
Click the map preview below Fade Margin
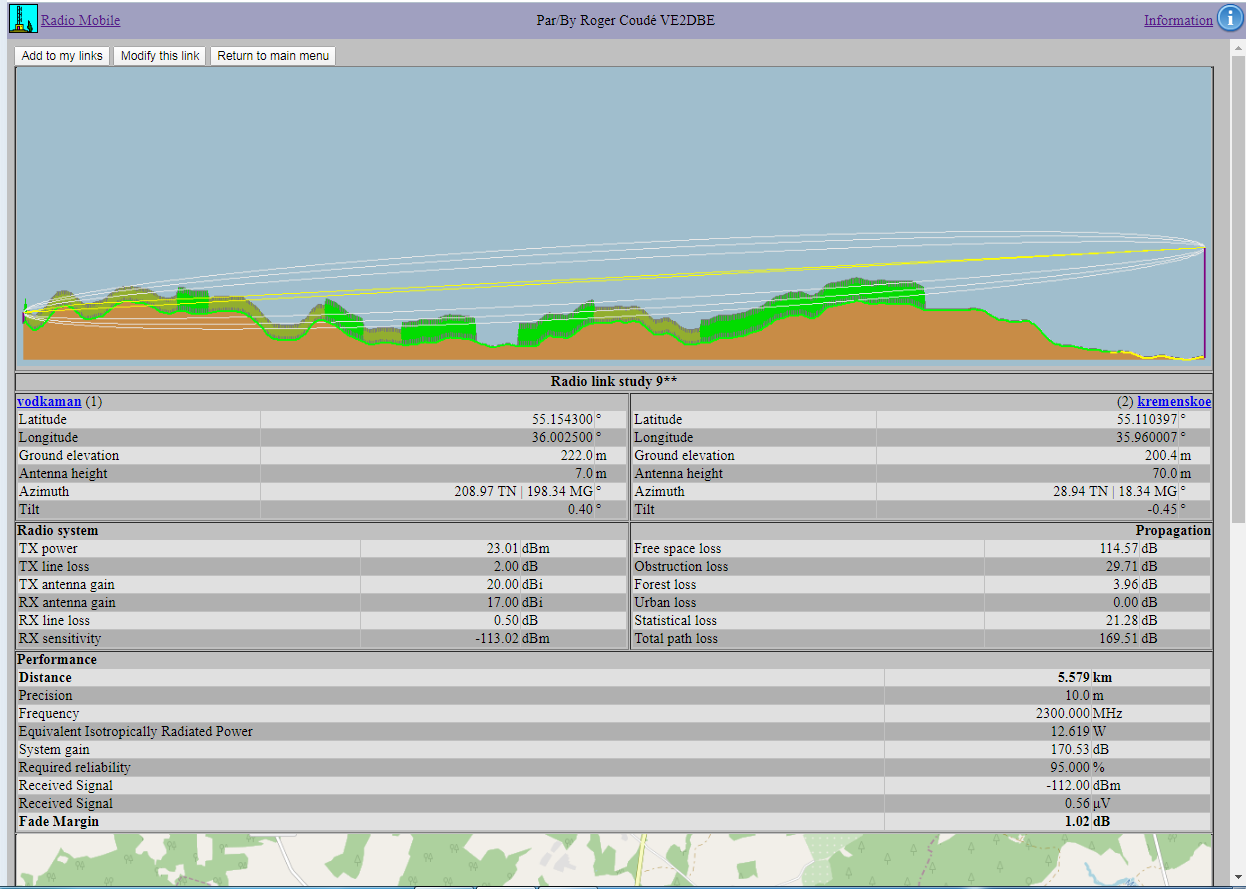[x=613, y=860]
